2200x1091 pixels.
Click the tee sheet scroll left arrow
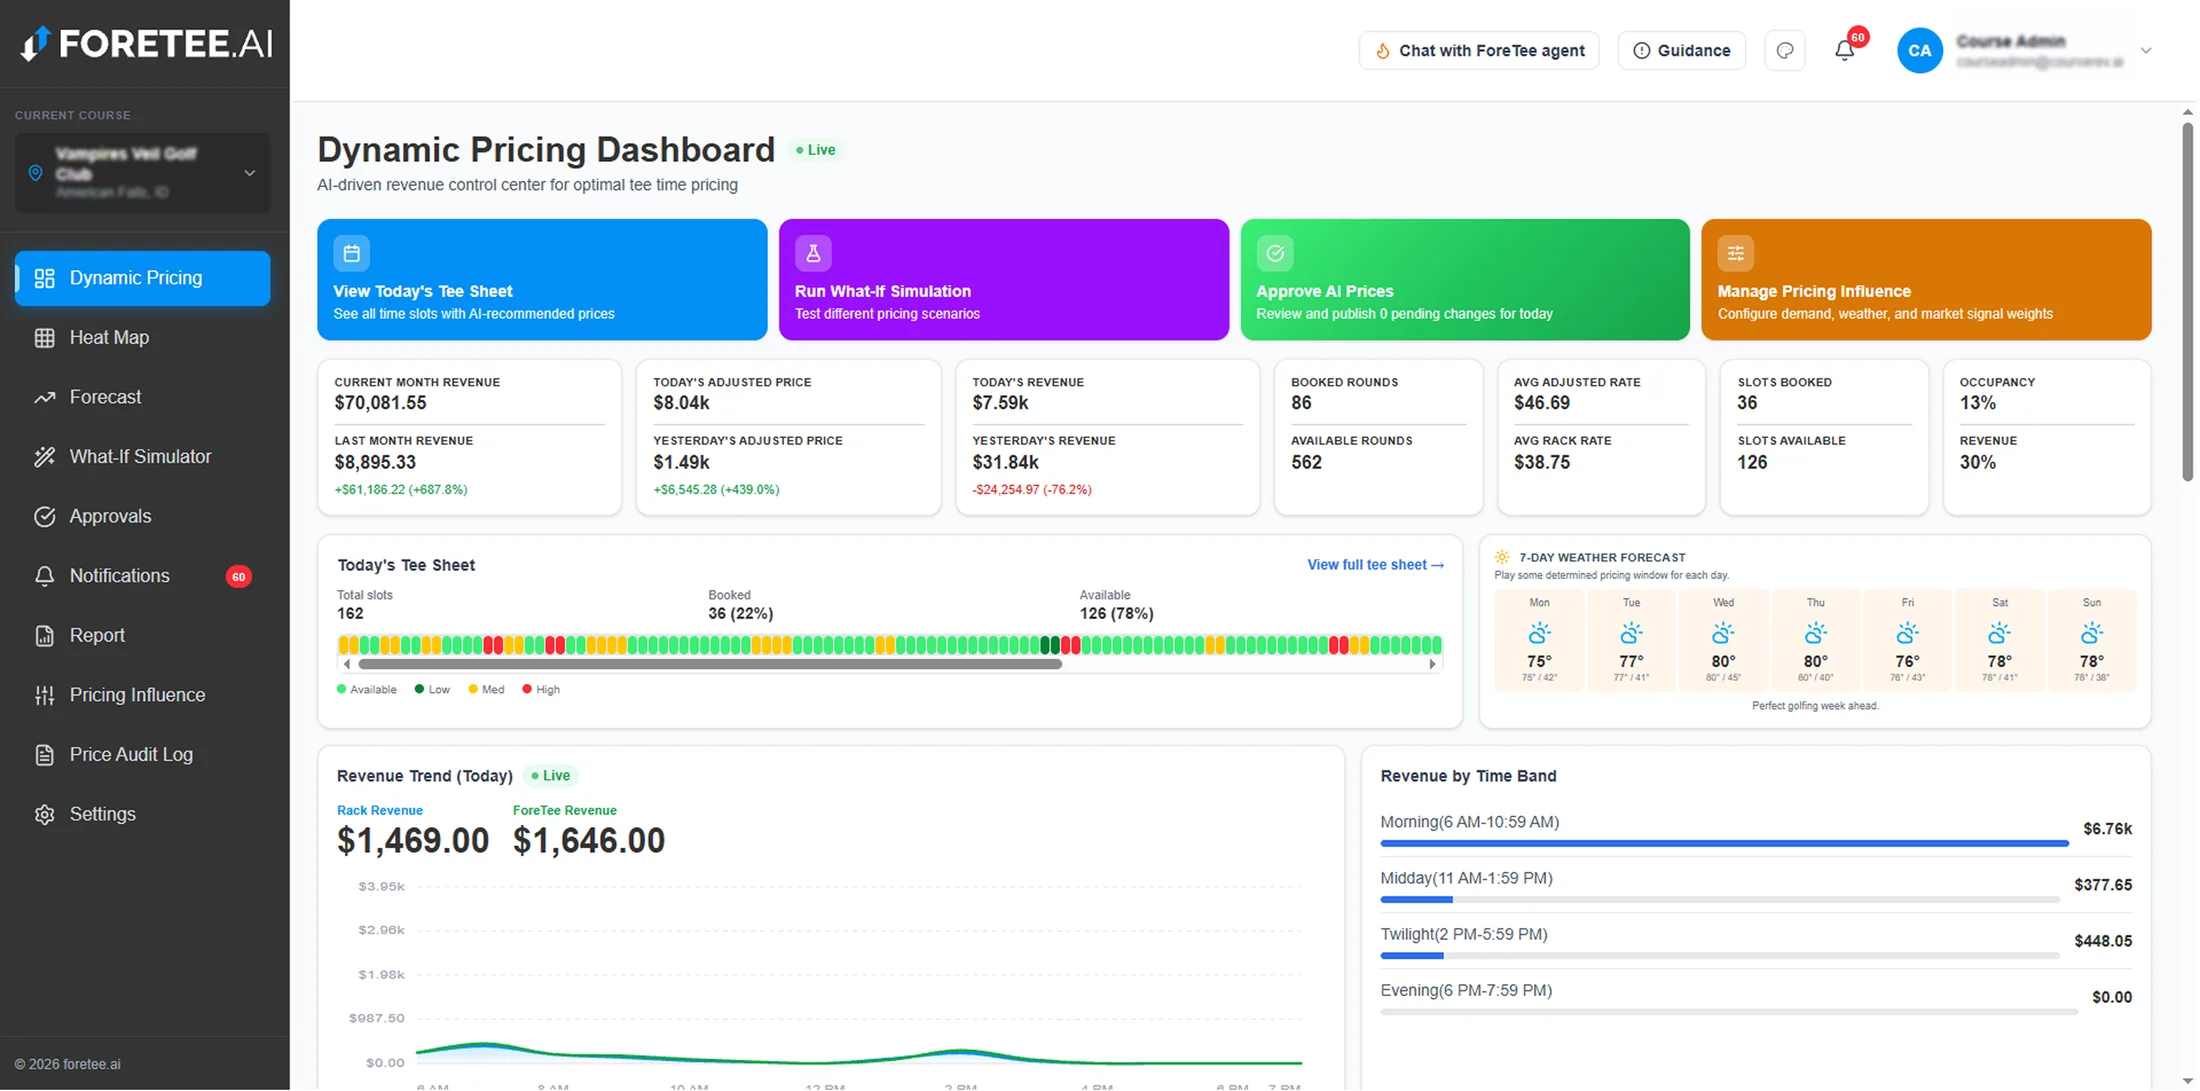coord(347,664)
